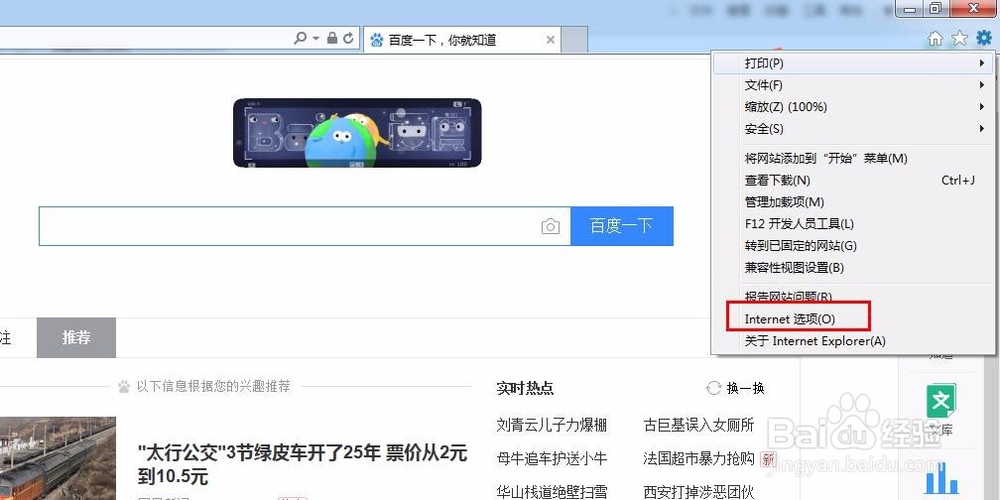Expand the 缩放(Z) (100%) submenu
Viewport: 1000px width, 500px height.
(x=853, y=107)
